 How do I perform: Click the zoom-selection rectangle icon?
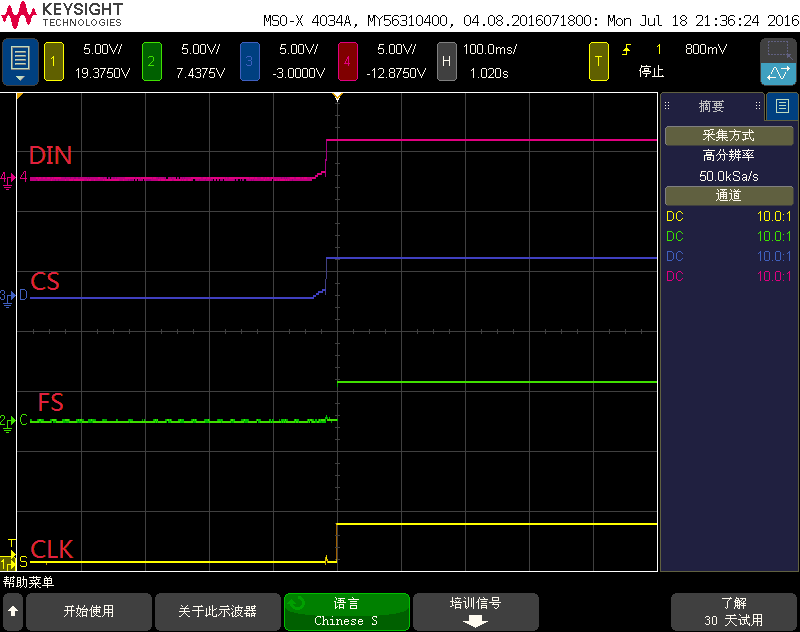[778, 50]
